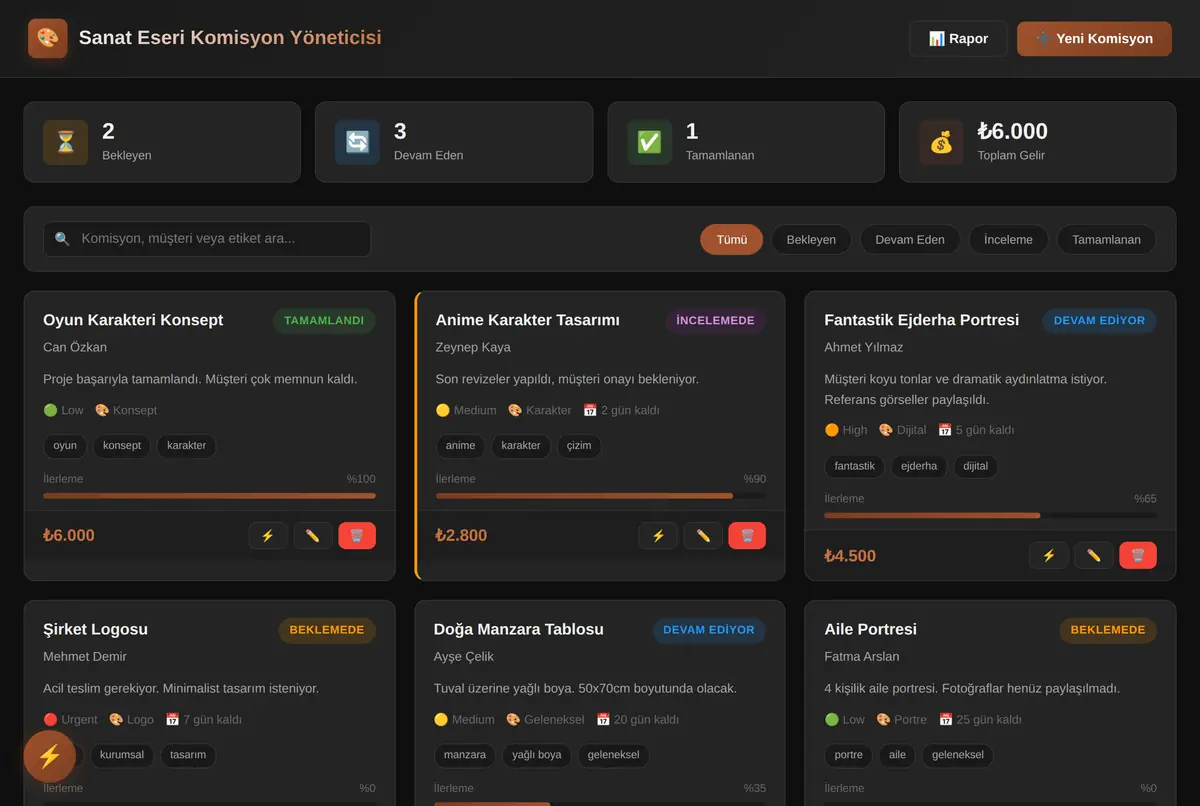Click the Anime Karakter Tasarımı progress bar
Screen dimensions: 1200x806
[x=600, y=495]
